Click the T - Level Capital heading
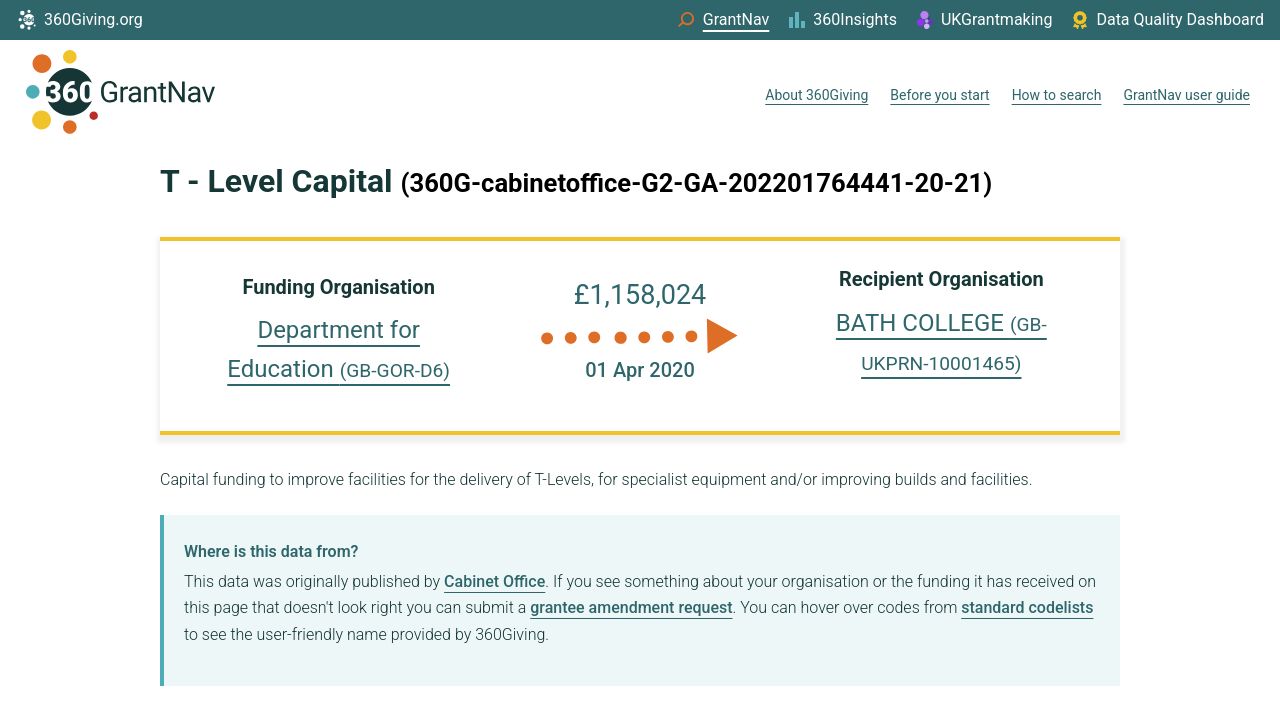Image resolution: width=1280 pixels, height=720 pixels. tap(276, 182)
